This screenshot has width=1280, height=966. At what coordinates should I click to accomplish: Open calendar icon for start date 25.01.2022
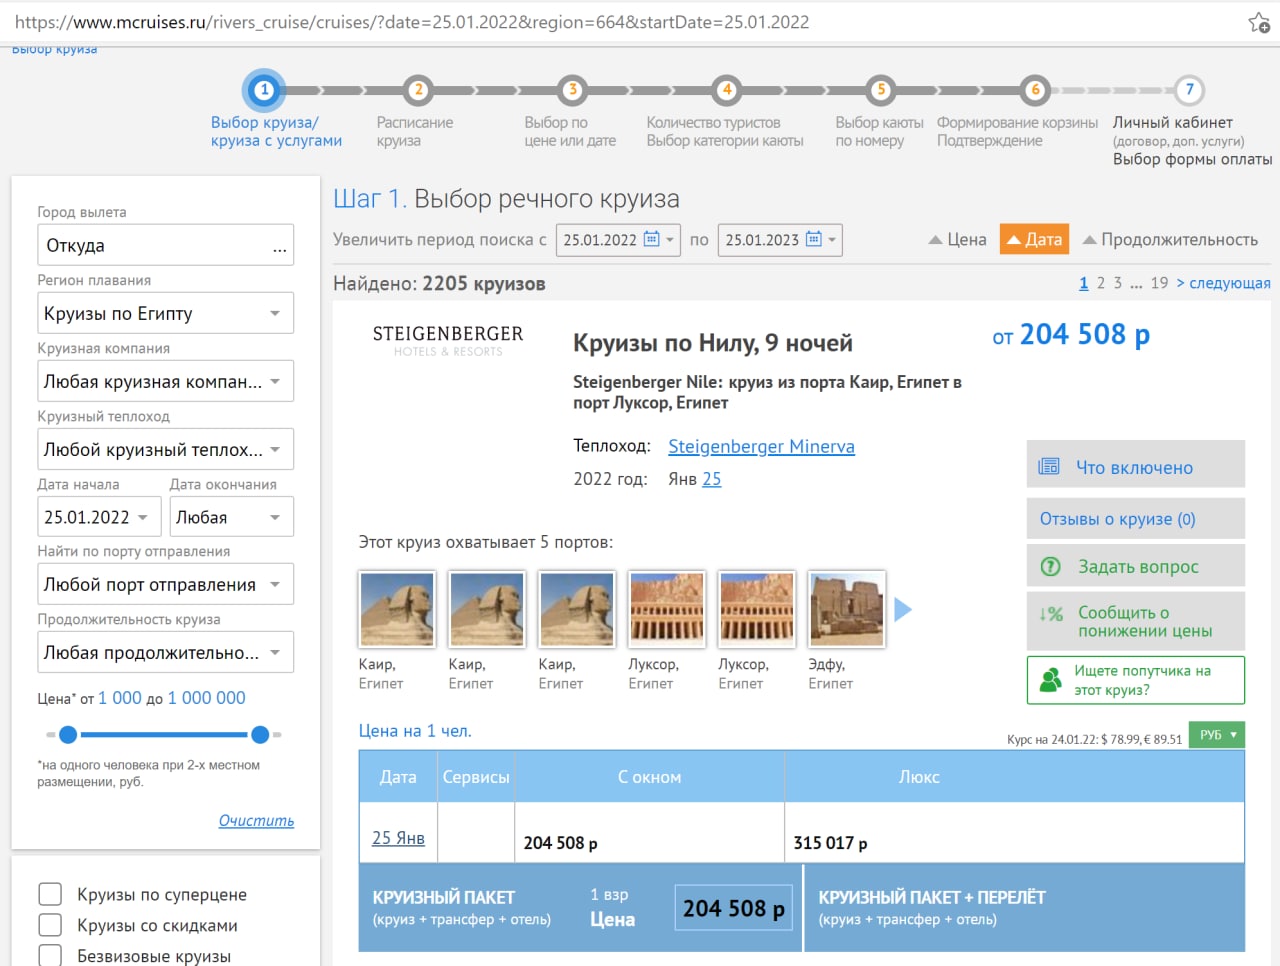(651, 239)
